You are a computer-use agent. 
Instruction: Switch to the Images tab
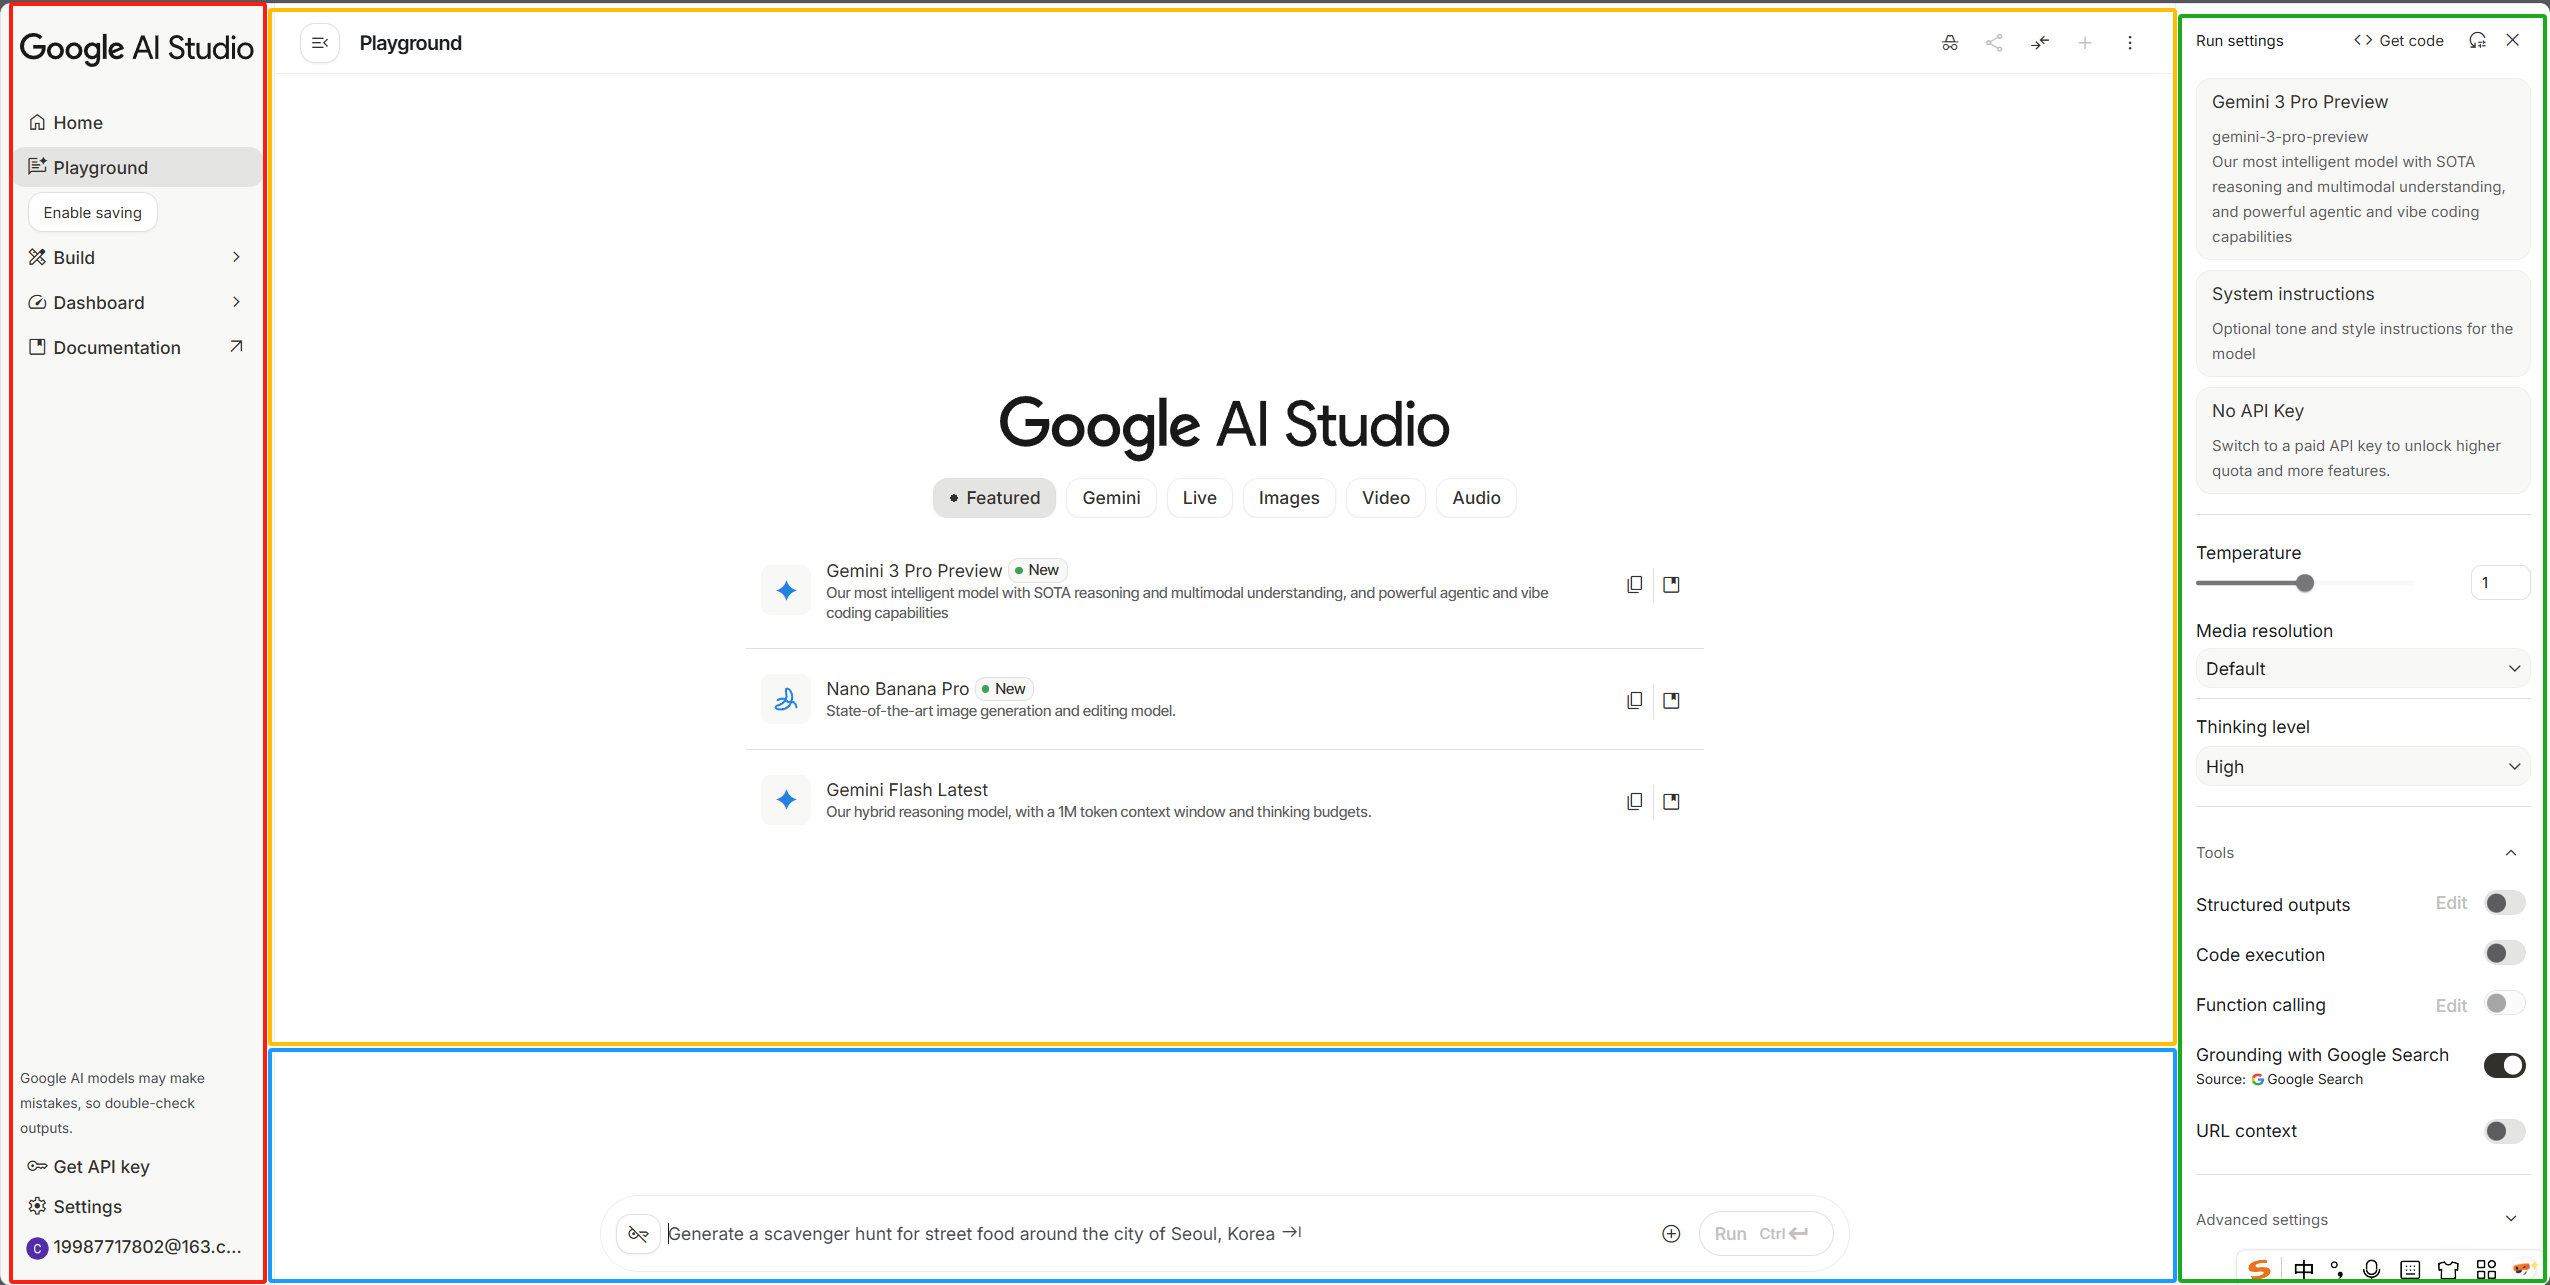pos(1288,498)
